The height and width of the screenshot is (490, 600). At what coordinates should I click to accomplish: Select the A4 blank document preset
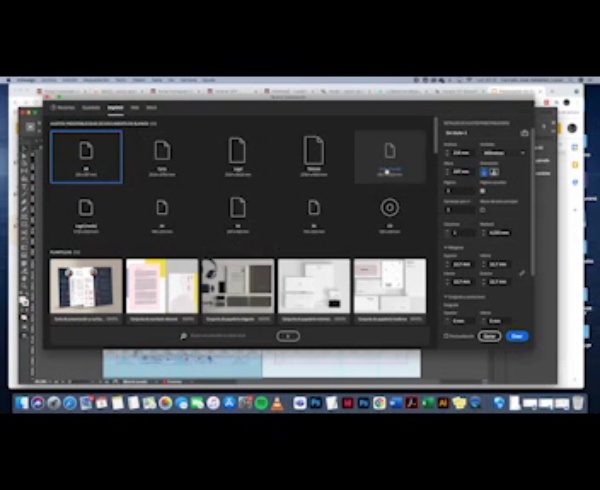(x=86, y=157)
